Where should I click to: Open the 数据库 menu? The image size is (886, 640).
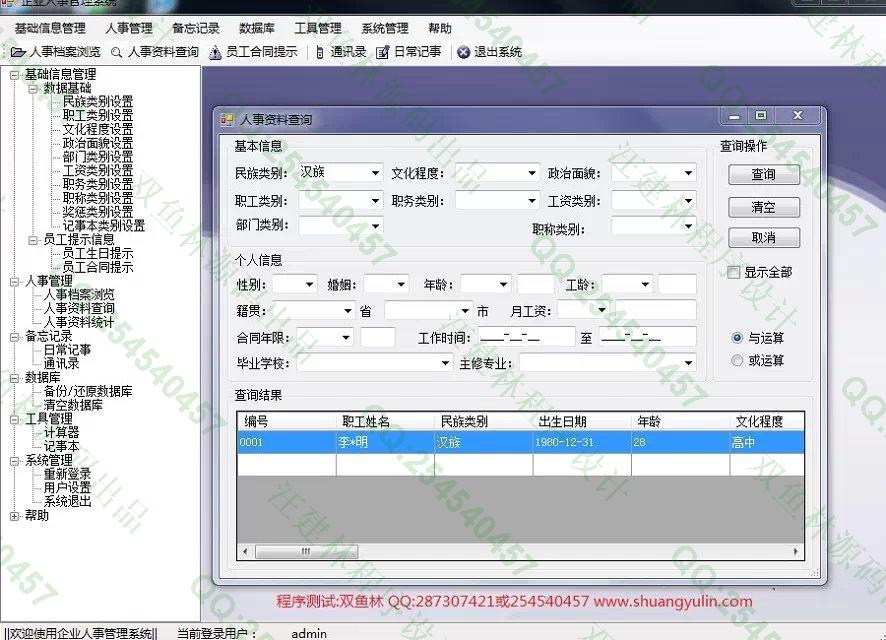(x=257, y=28)
